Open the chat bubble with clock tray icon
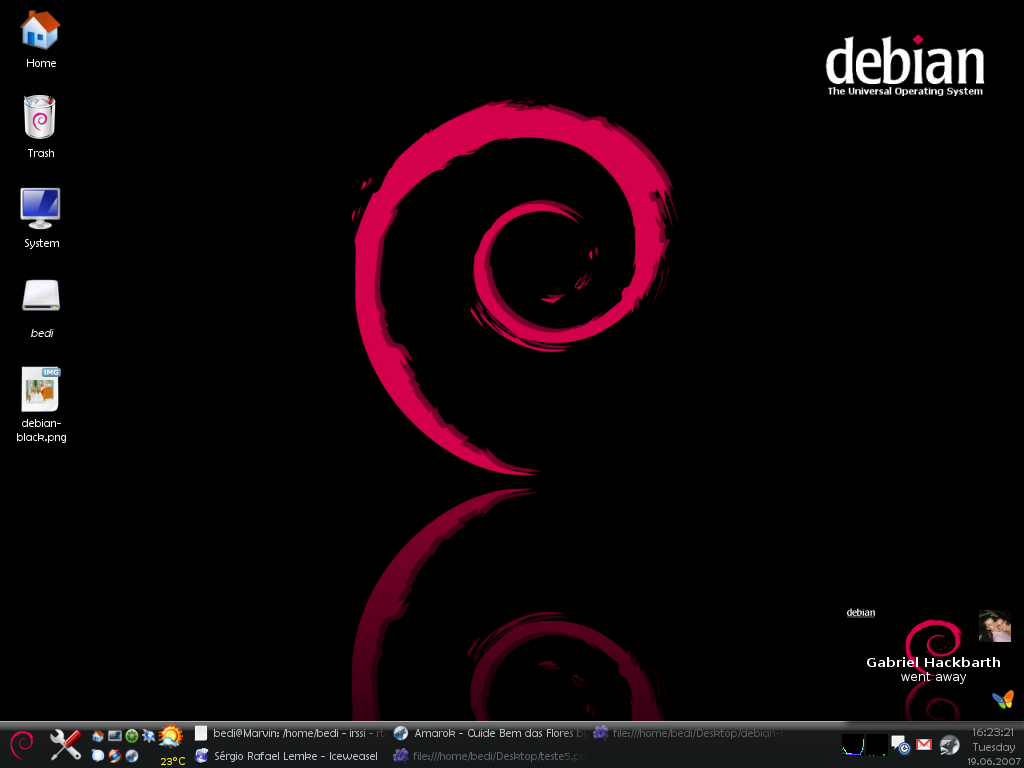1024x768 pixels. tap(901, 745)
